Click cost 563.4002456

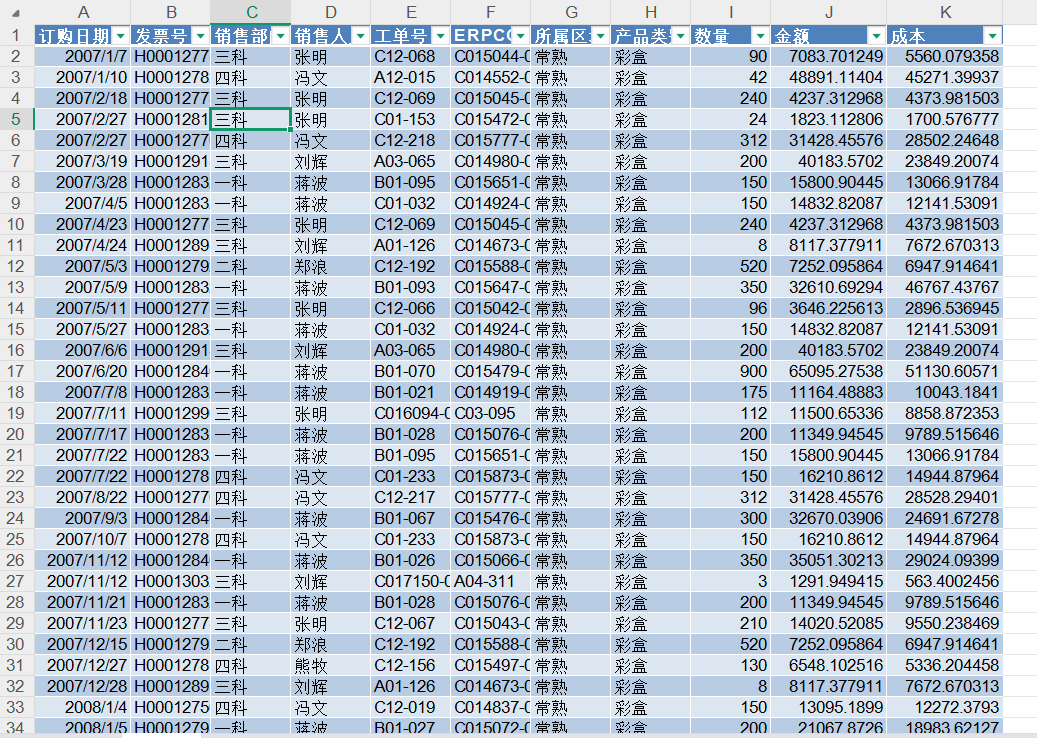click(x=945, y=581)
